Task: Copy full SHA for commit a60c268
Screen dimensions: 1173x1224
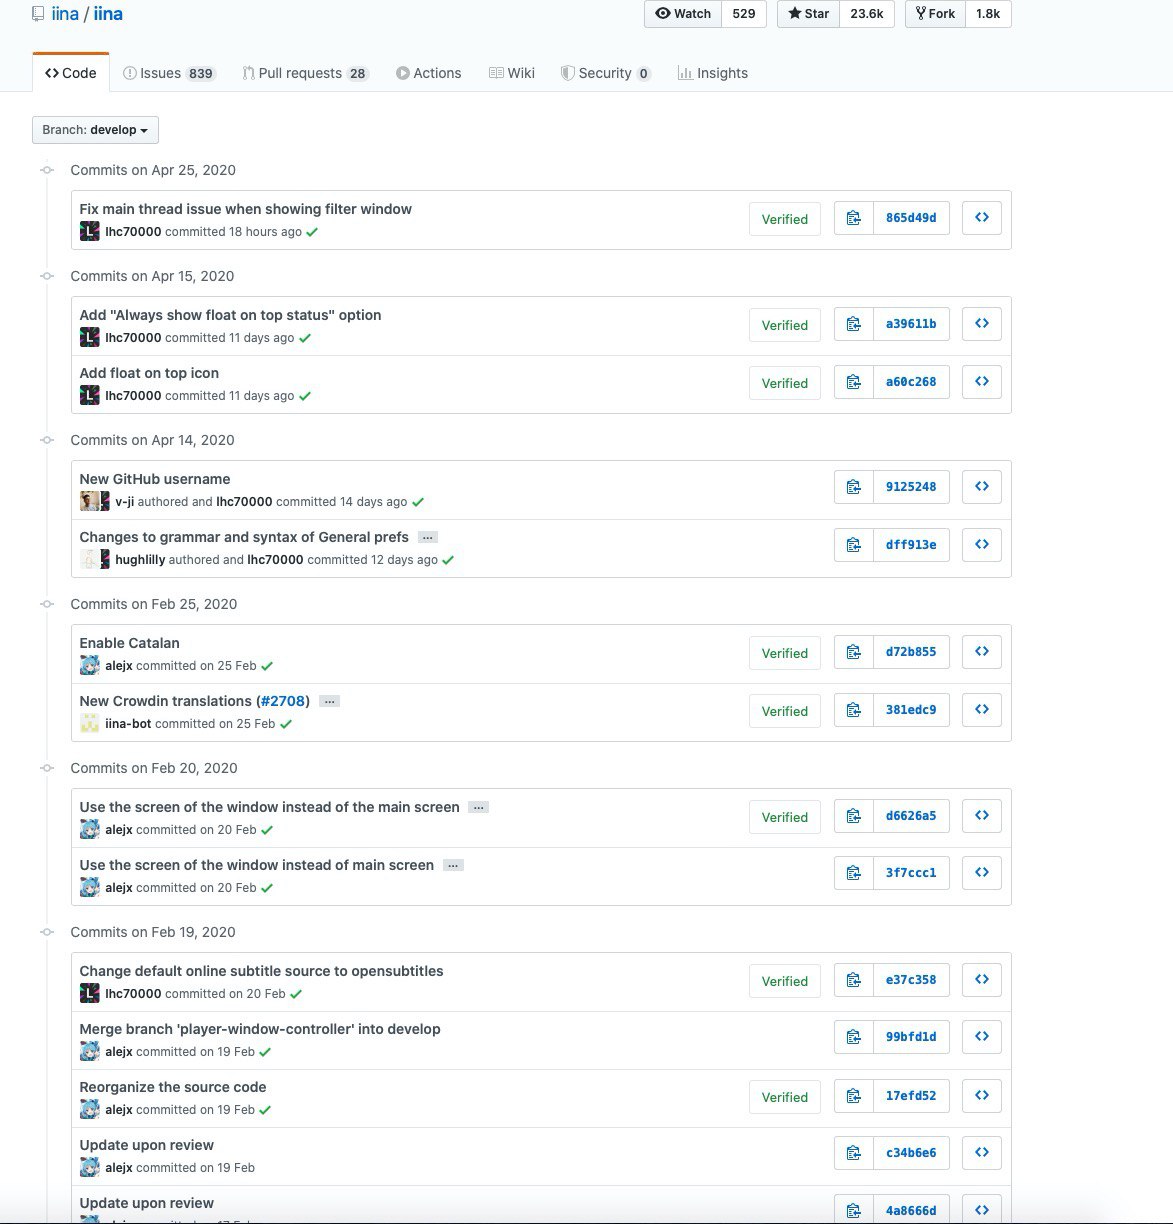Action: pos(853,382)
